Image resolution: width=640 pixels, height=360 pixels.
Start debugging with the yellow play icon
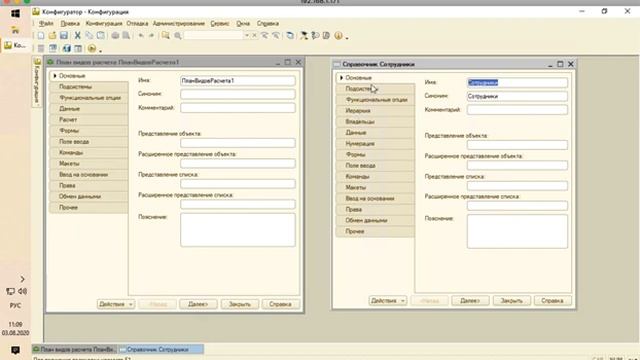tap(92, 49)
